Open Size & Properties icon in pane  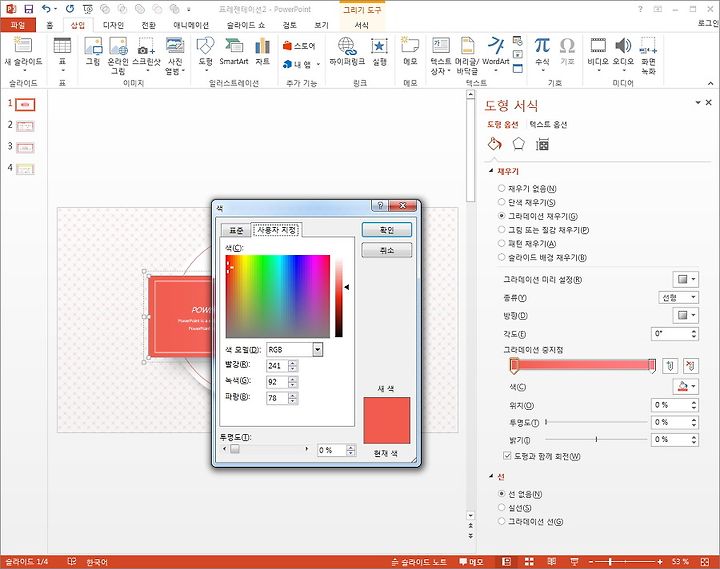tap(542, 144)
